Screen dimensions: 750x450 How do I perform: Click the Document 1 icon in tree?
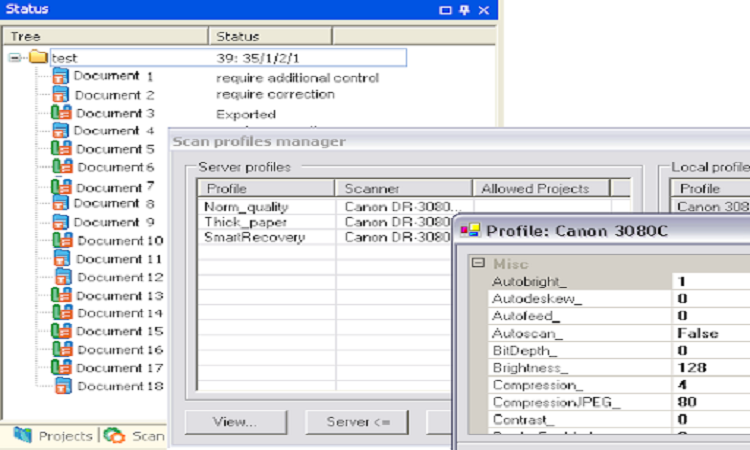(x=62, y=76)
